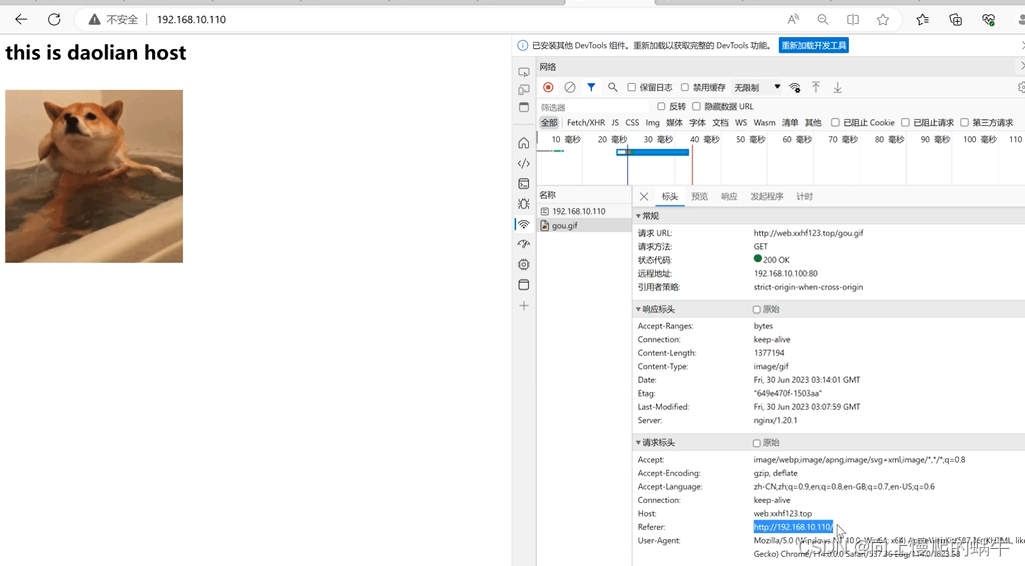
Task: Check the 已阻止请求 filter
Action: pyautogui.click(x=905, y=122)
